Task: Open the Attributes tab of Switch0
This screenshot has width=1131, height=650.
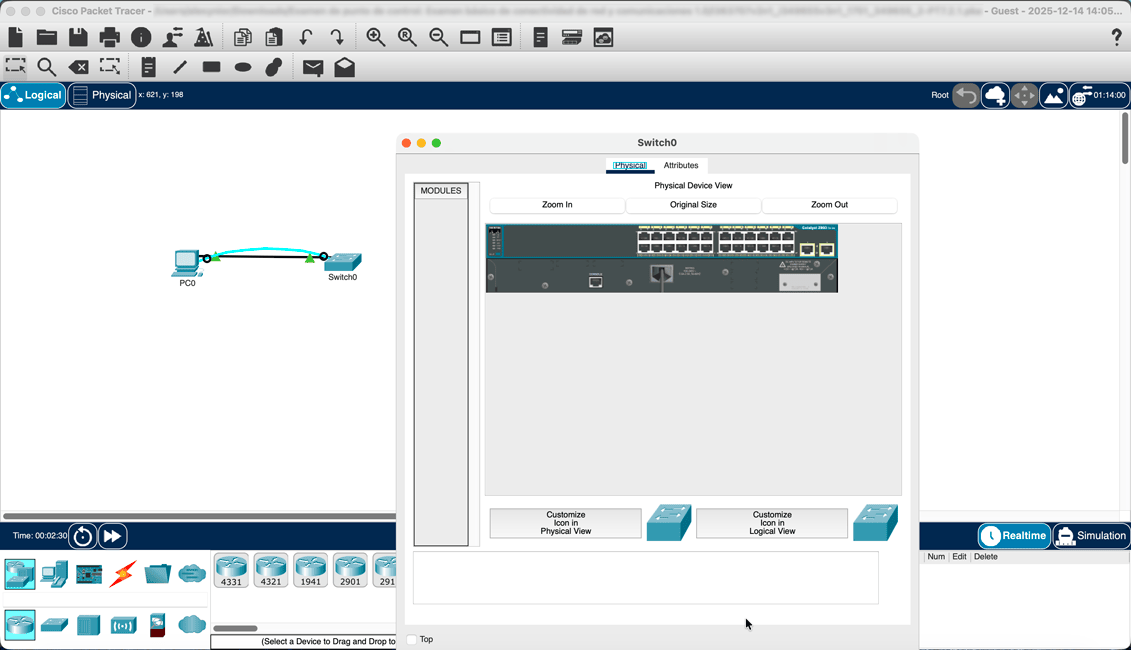Action: click(681, 165)
